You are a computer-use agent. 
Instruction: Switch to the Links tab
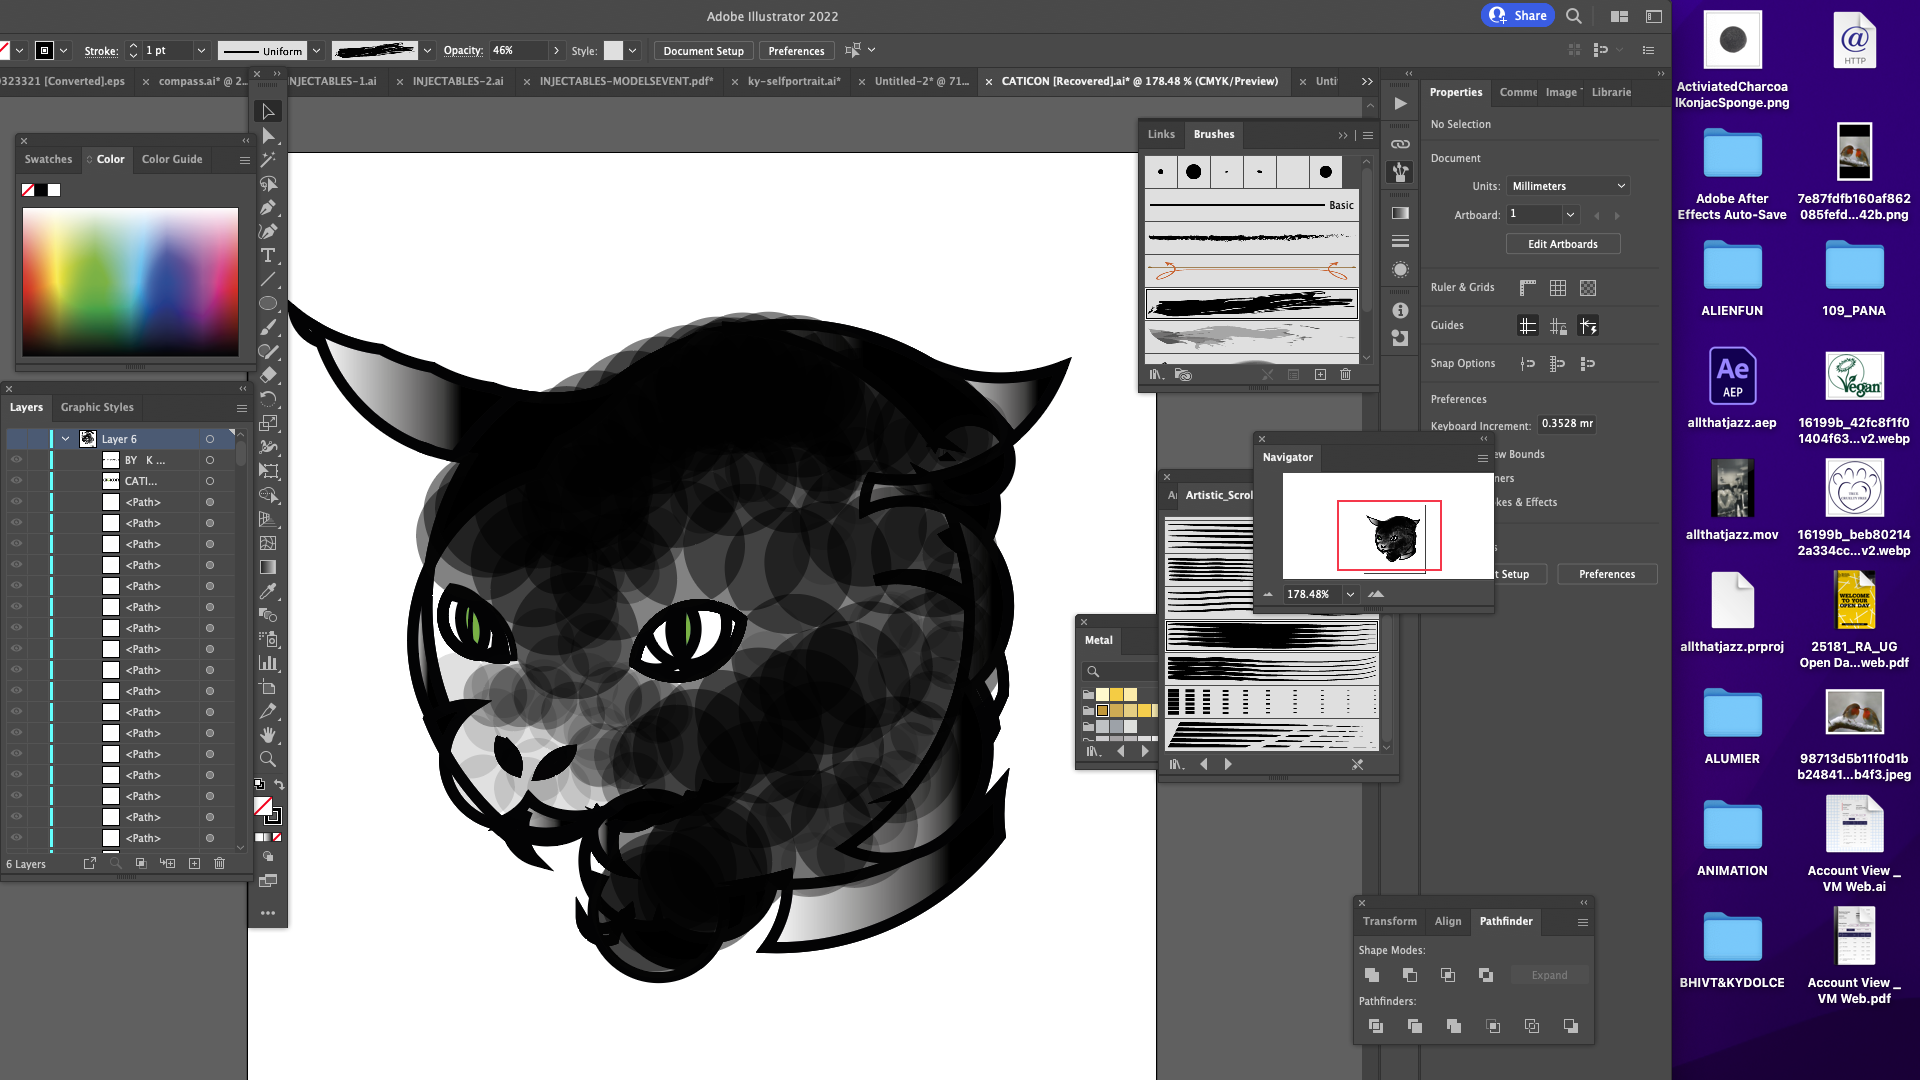[x=1161, y=134]
